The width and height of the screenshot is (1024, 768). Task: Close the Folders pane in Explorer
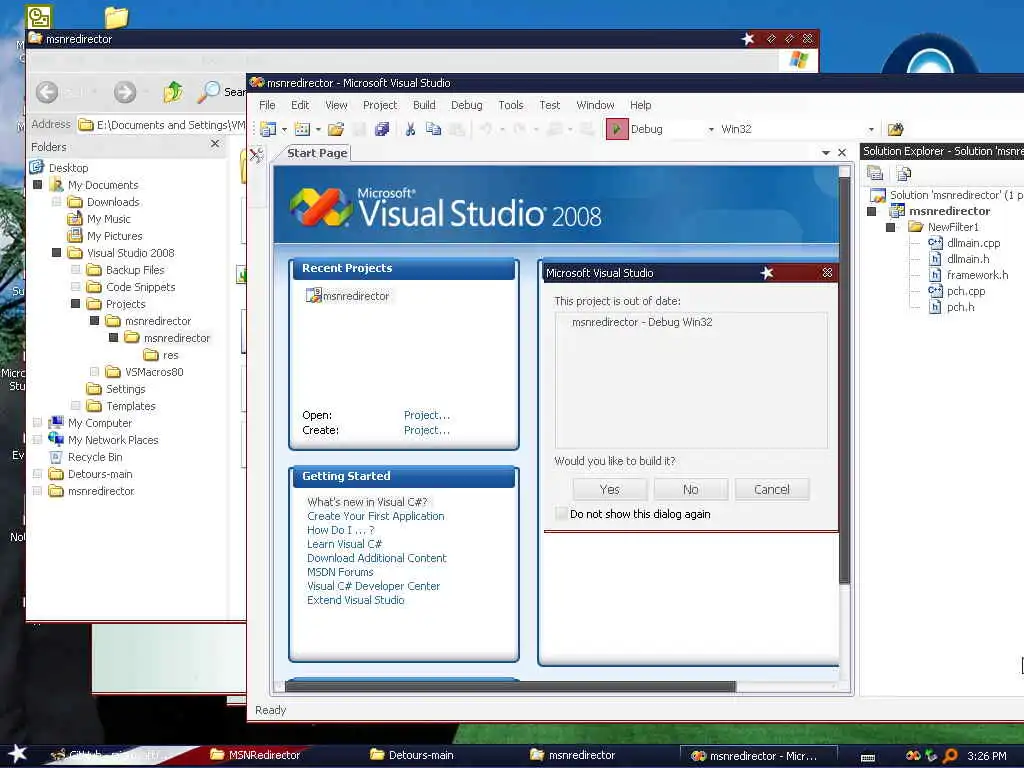(x=215, y=143)
